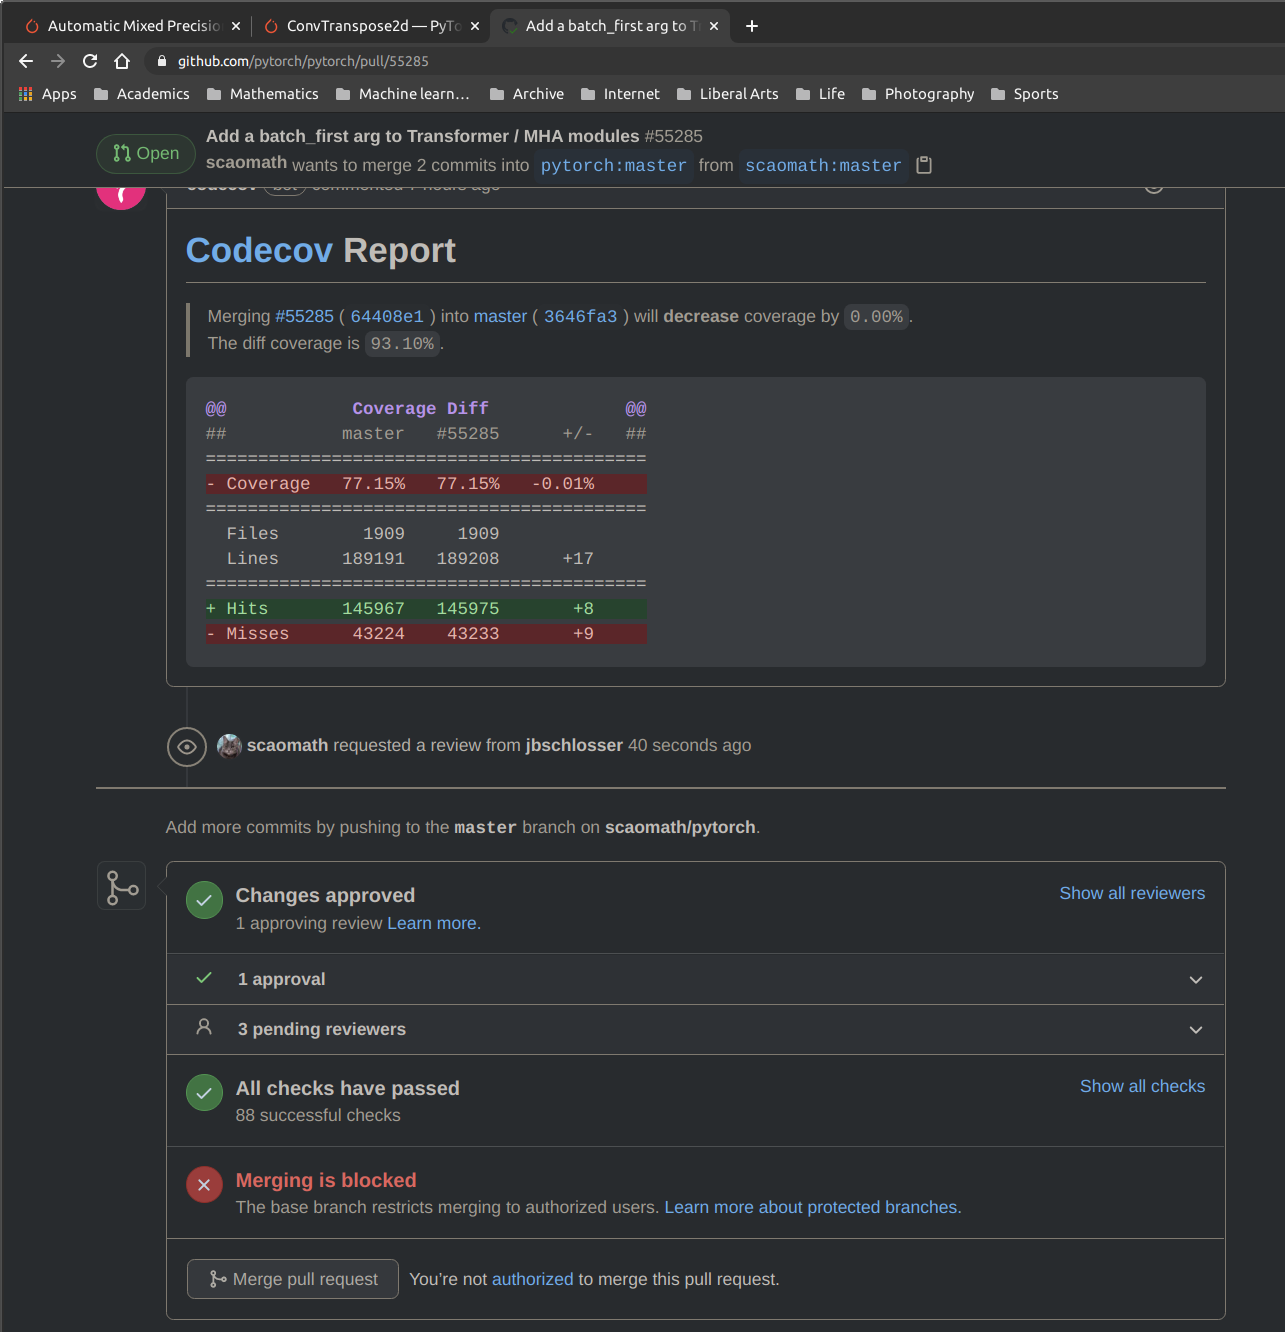Open the Apps grid in bookmarks bar
Viewport: 1285px width, 1332px height.
(x=47, y=94)
